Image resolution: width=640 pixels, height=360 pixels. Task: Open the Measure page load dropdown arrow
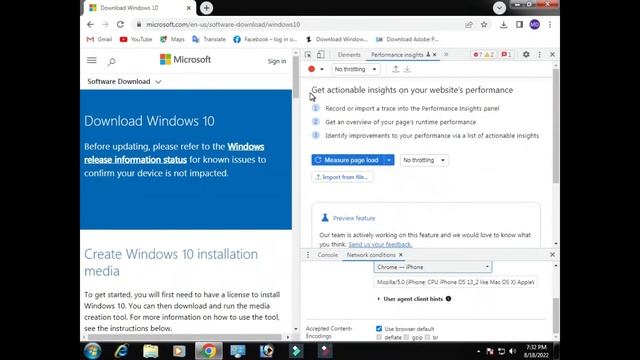click(389, 160)
